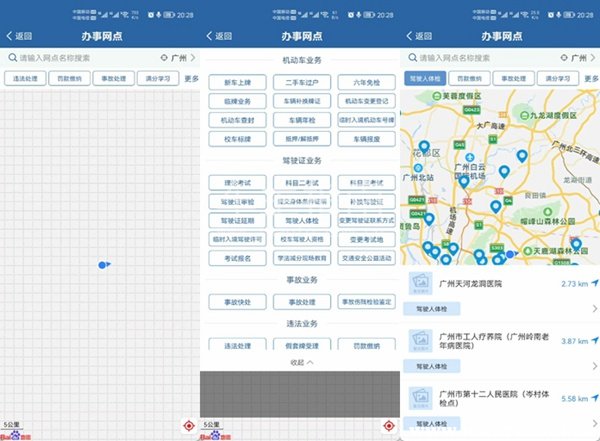Tap blue location dot on blank grid map
Viewport: 600px width, 441px height.
point(101,265)
